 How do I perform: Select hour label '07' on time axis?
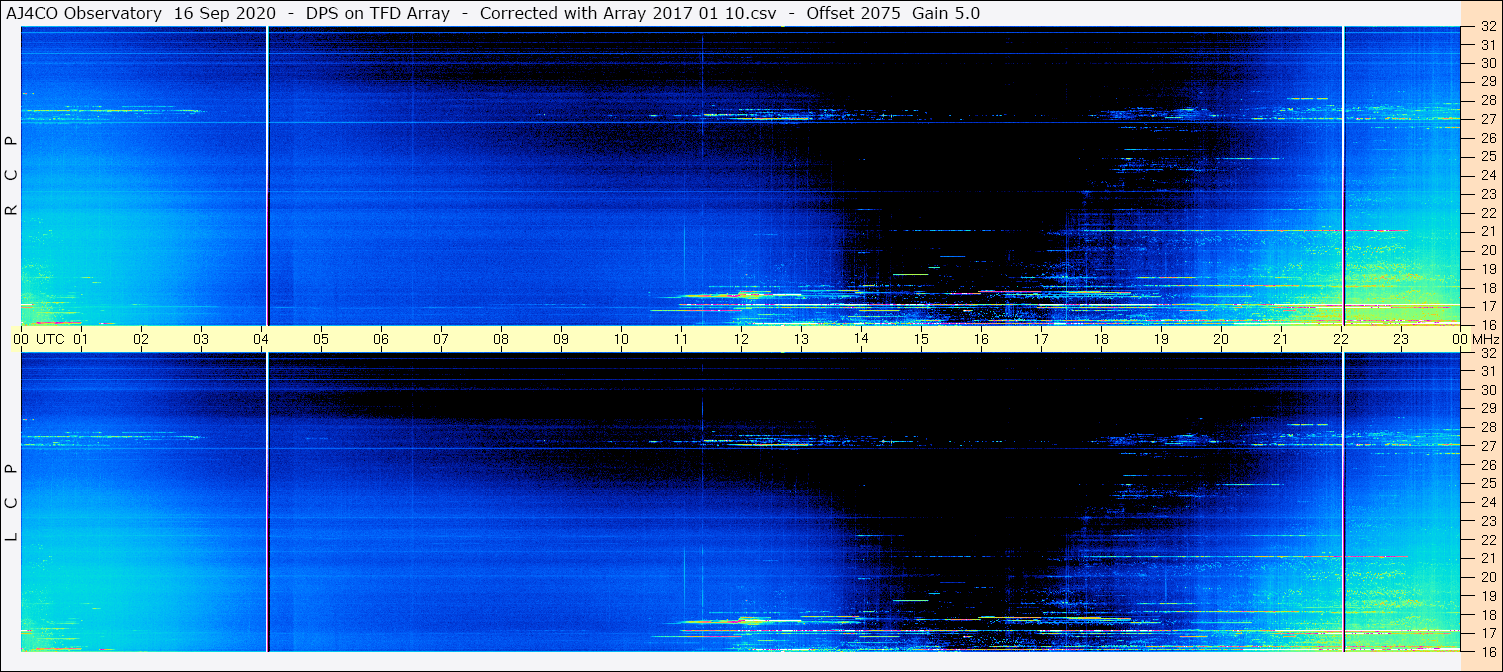[441, 339]
